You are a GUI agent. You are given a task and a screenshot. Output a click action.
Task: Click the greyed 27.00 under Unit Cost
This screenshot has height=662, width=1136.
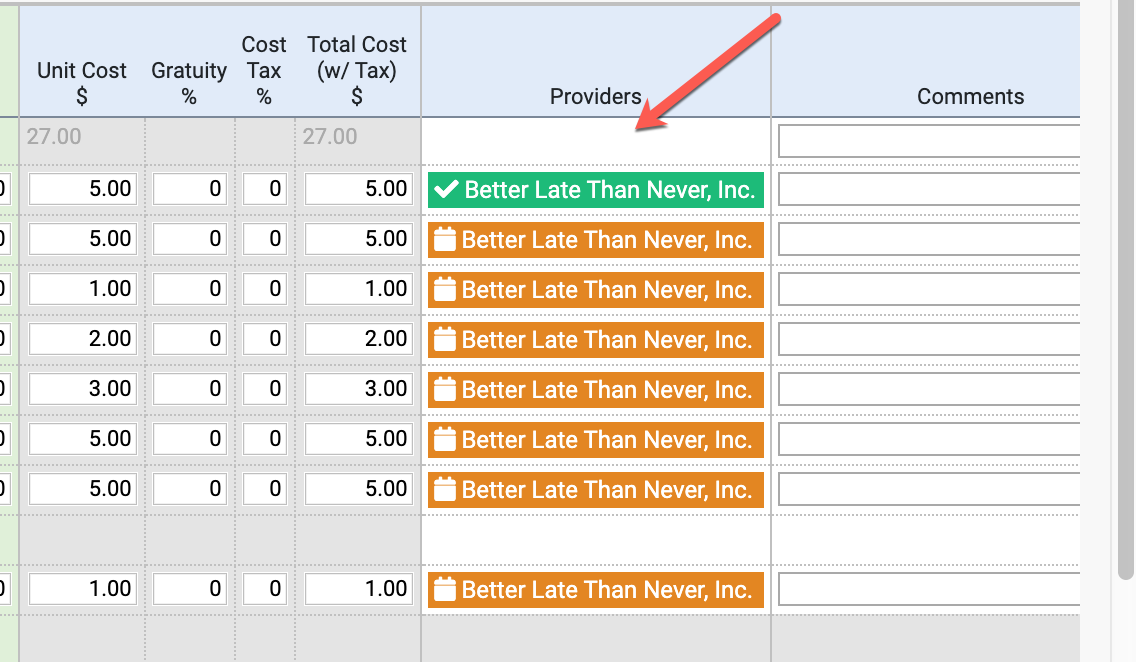pos(54,136)
